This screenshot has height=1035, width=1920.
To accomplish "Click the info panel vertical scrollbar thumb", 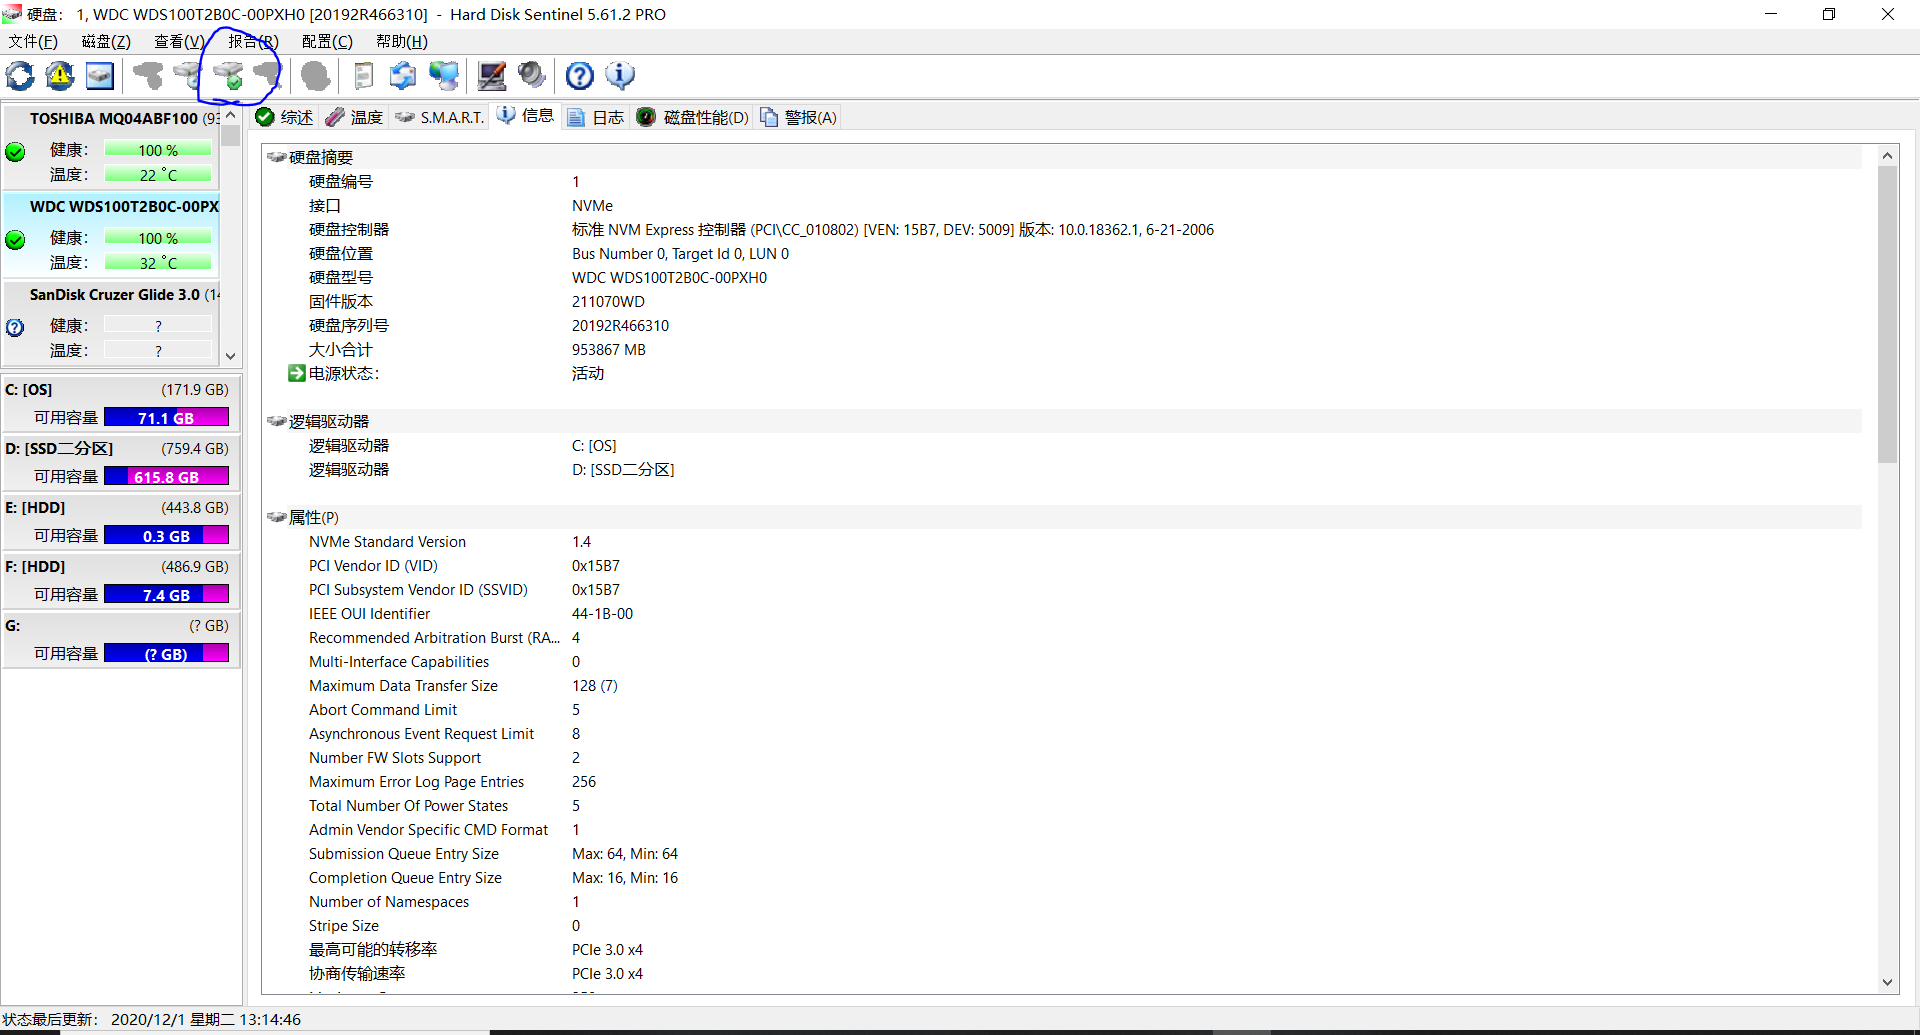I will (x=1888, y=315).
